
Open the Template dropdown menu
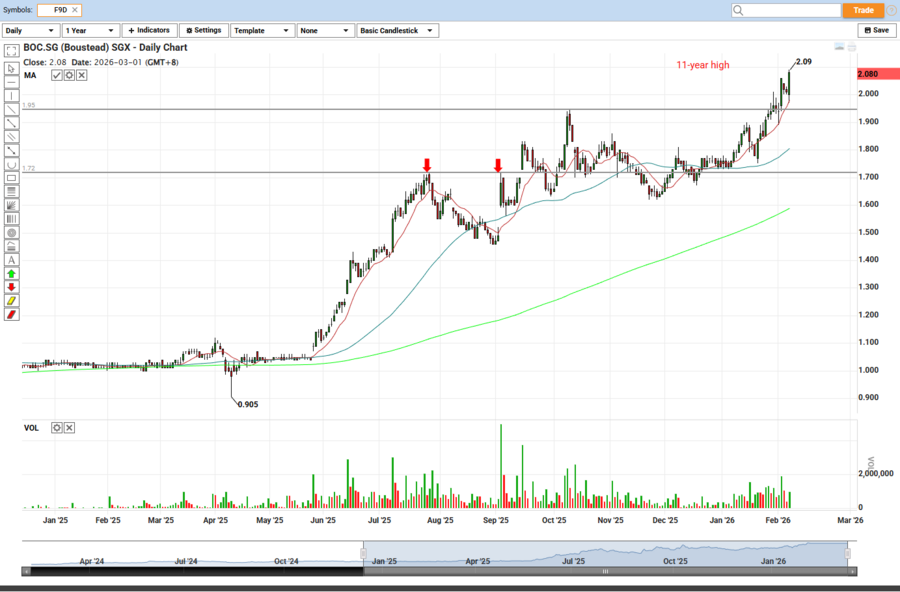pyautogui.click(x=262, y=31)
